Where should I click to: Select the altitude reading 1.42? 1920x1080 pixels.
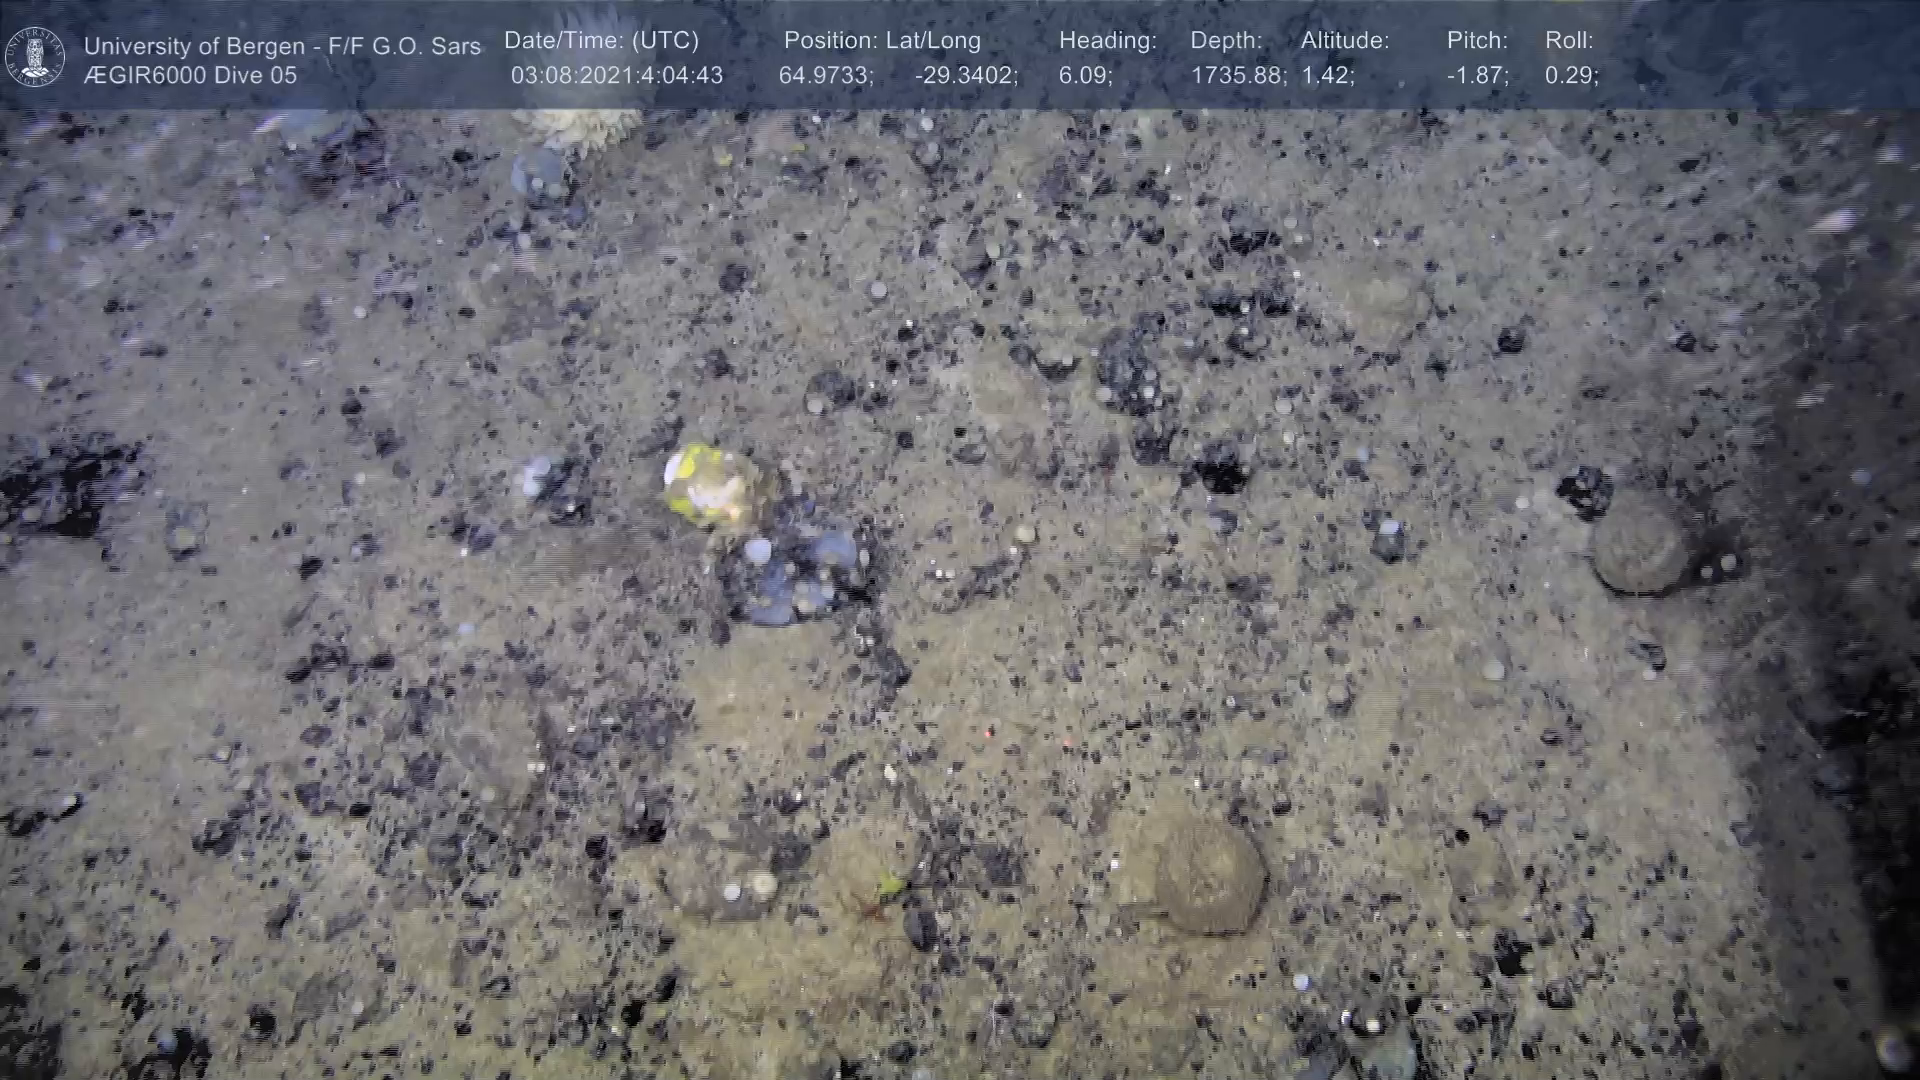pyautogui.click(x=1327, y=76)
